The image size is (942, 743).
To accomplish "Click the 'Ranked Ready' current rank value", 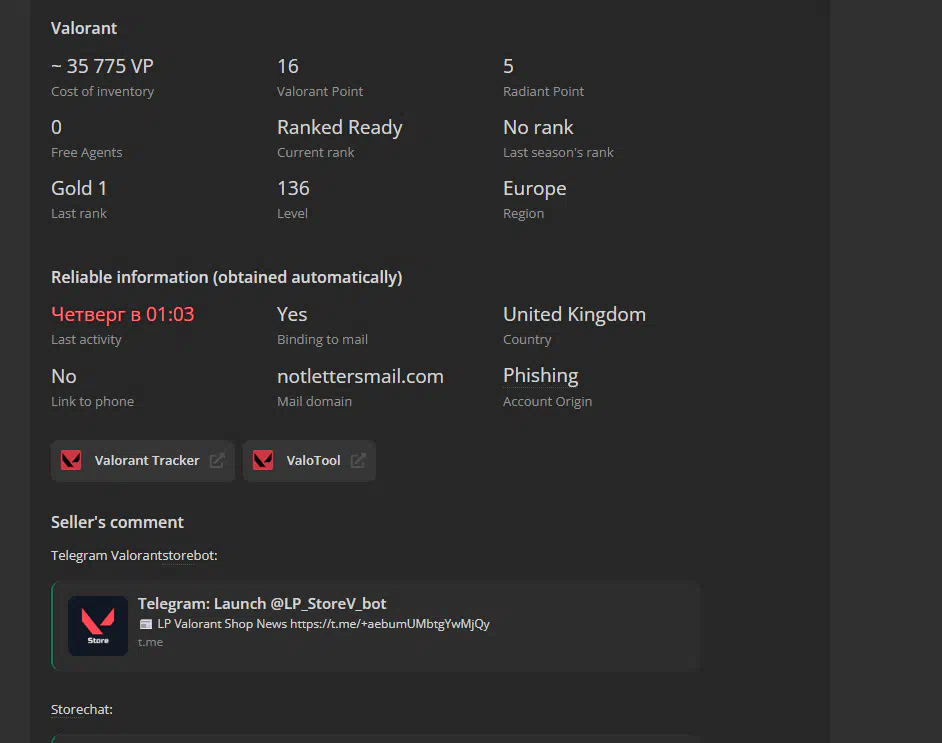I will click(x=339, y=127).
